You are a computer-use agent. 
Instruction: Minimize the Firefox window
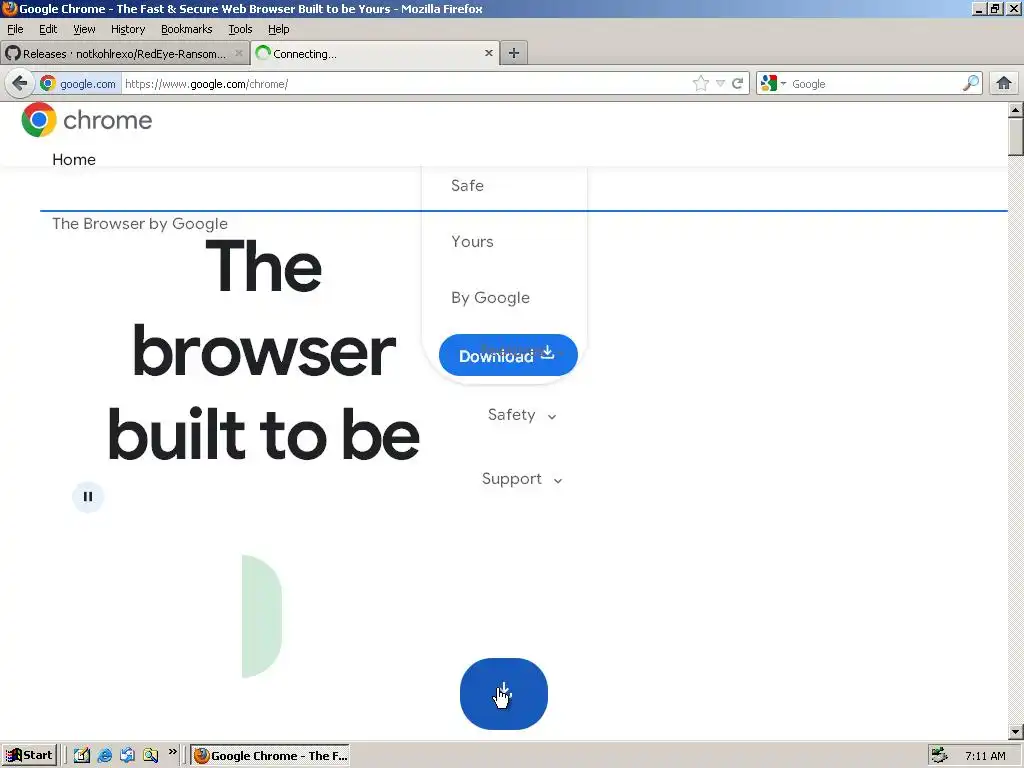(x=979, y=8)
